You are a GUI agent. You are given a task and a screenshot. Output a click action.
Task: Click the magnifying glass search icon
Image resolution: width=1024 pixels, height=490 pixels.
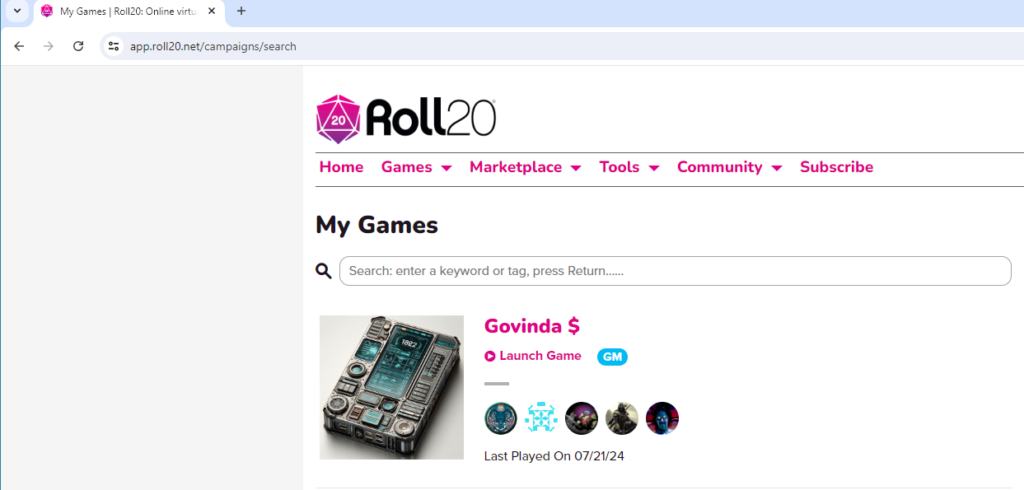[x=324, y=270]
